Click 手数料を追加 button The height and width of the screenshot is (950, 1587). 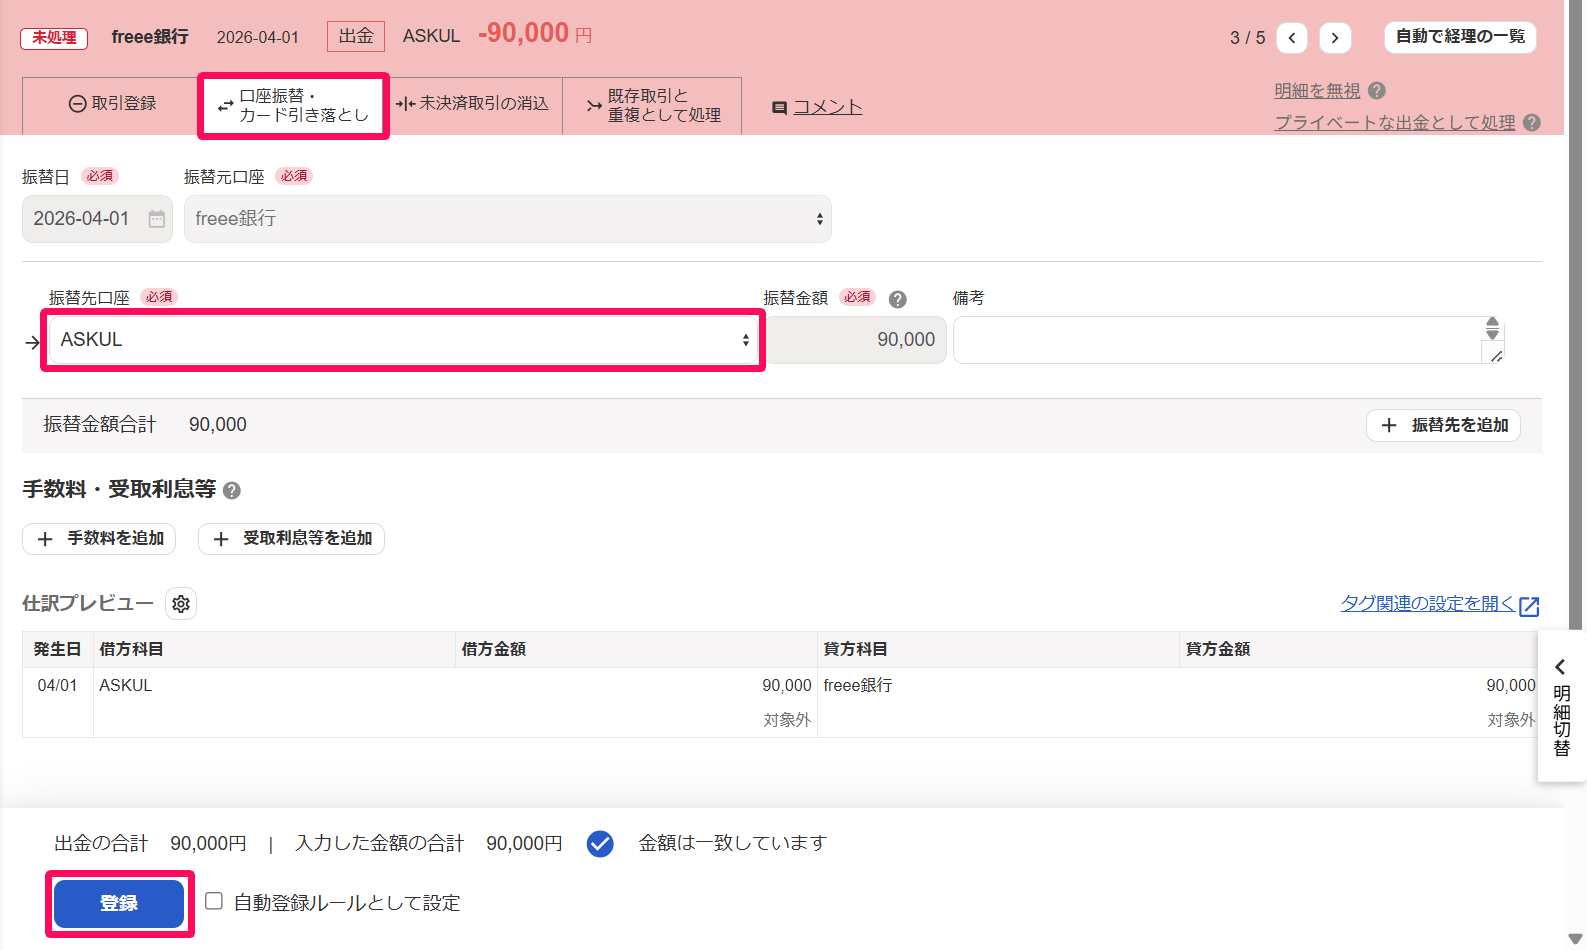point(99,538)
